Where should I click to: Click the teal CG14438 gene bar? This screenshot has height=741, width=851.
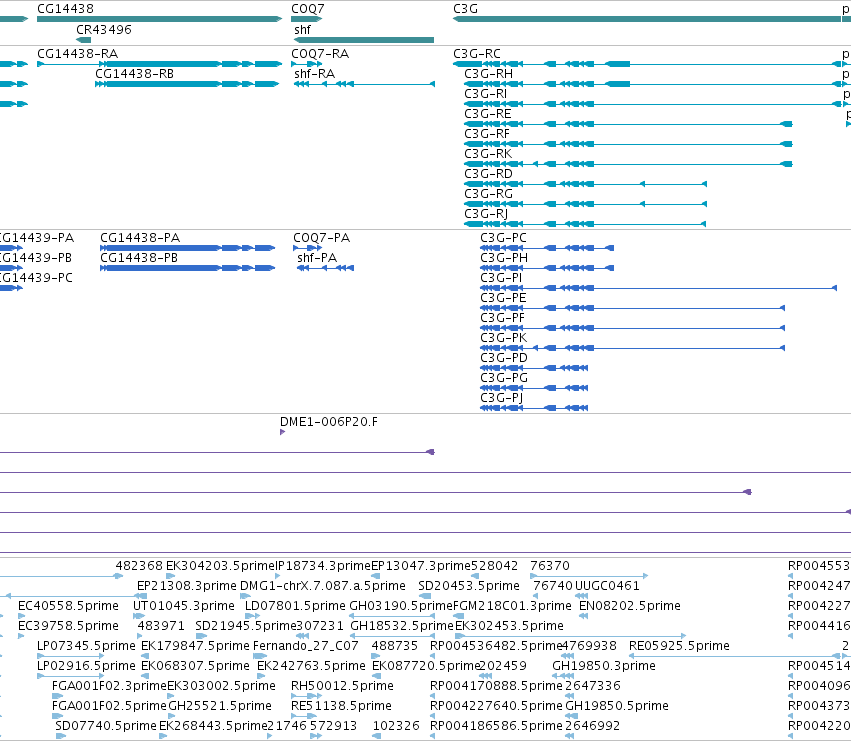(160, 19)
